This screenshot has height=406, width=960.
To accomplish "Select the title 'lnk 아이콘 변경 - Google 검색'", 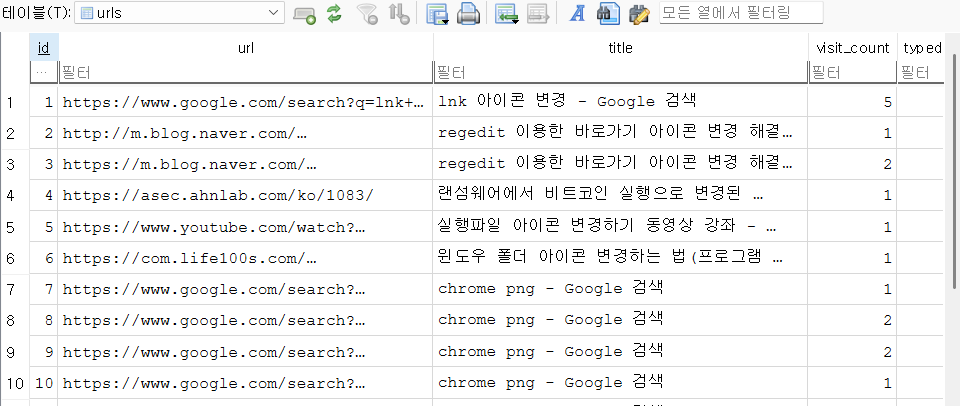I will 620,102.
